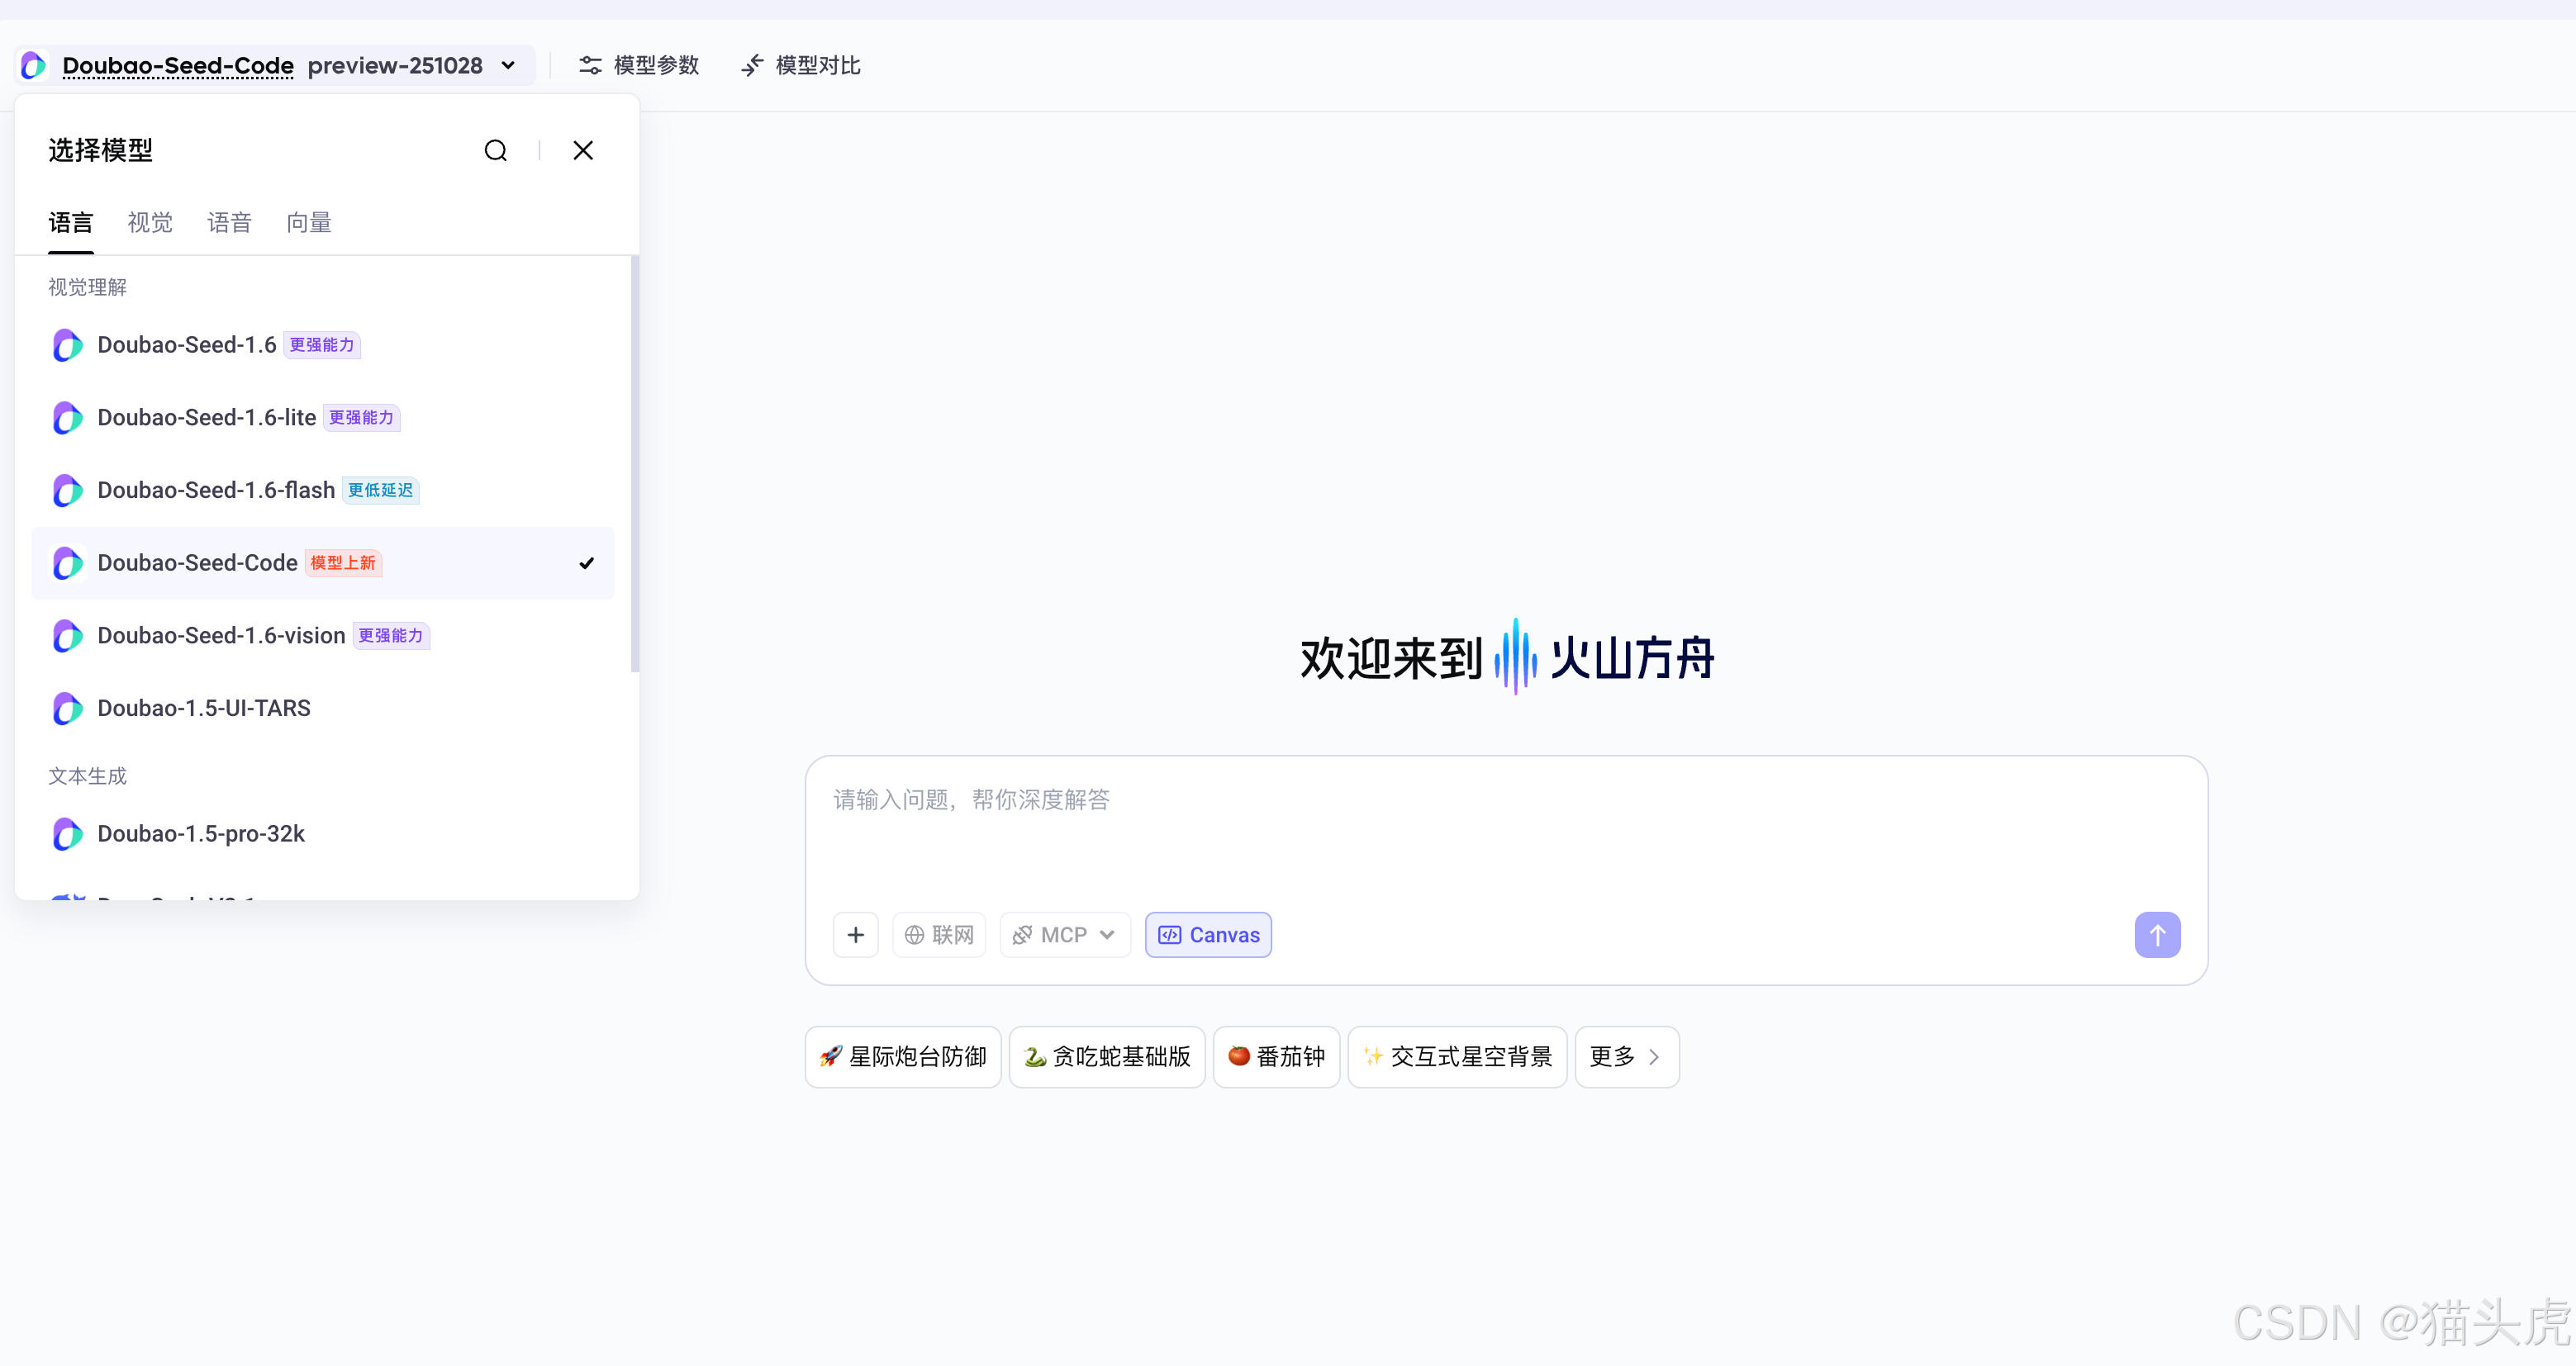2576x1366 pixels.
Task: Click the 番茄钟 suggestion chip
Action: pyautogui.click(x=1276, y=1056)
